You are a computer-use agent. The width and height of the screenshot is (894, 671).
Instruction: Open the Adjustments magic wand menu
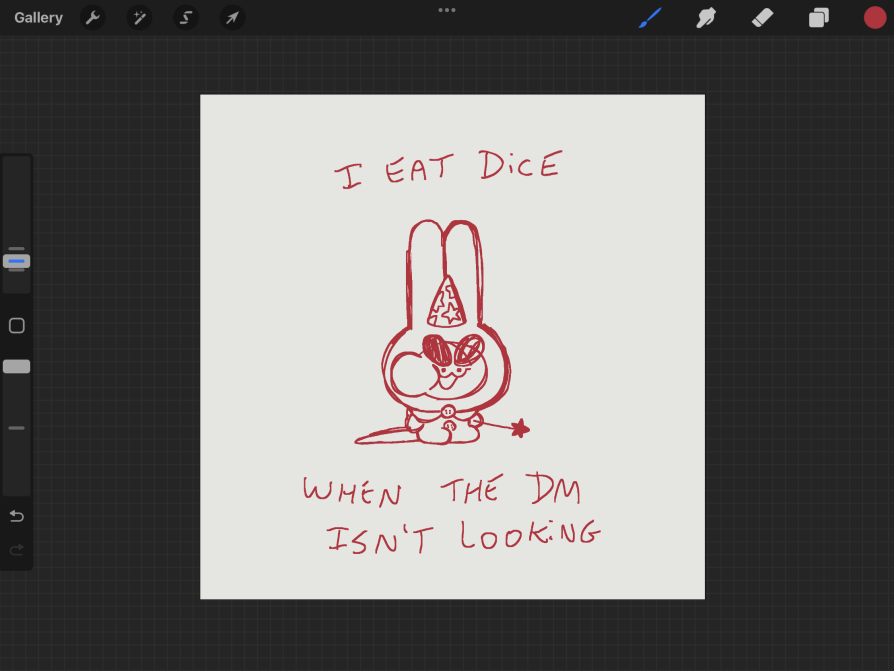(x=139, y=18)
